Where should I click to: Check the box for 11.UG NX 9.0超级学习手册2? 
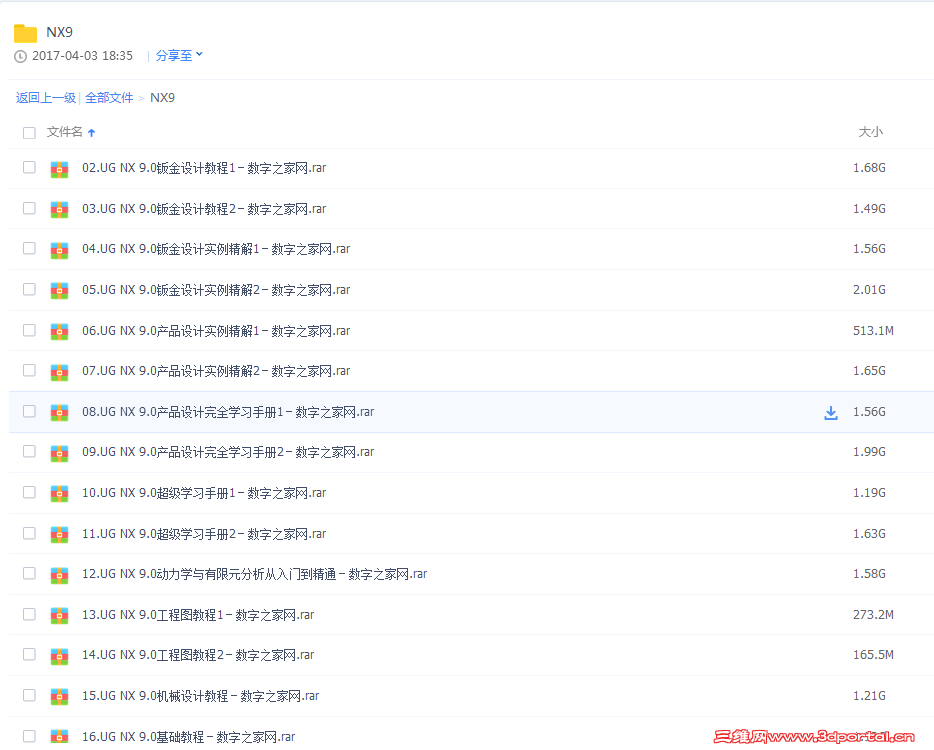point(29,533)
